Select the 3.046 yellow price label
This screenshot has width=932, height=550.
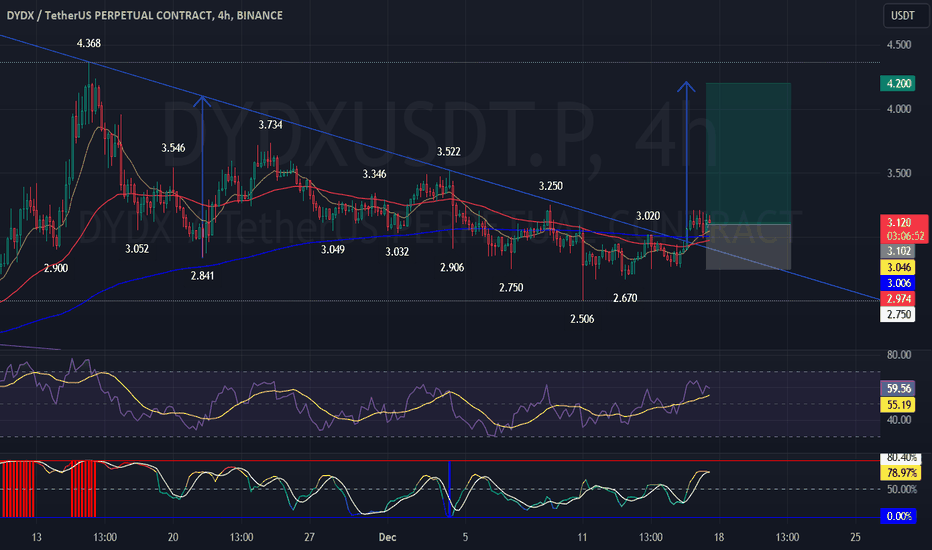[898, 267]
